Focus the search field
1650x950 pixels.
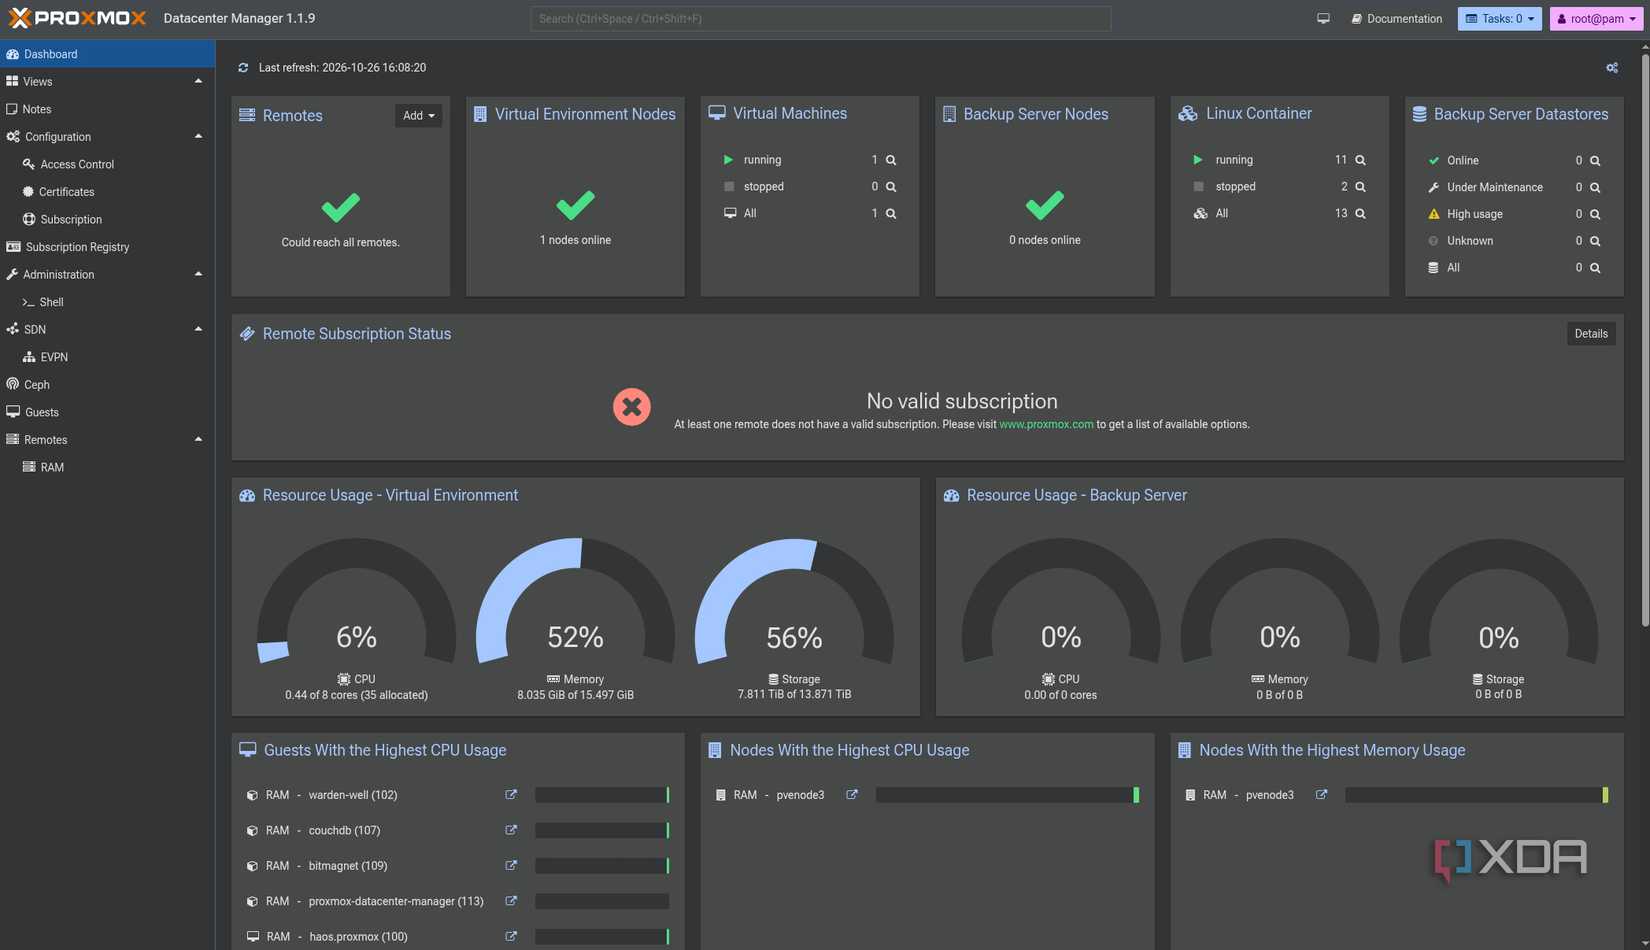click(820, 19)
